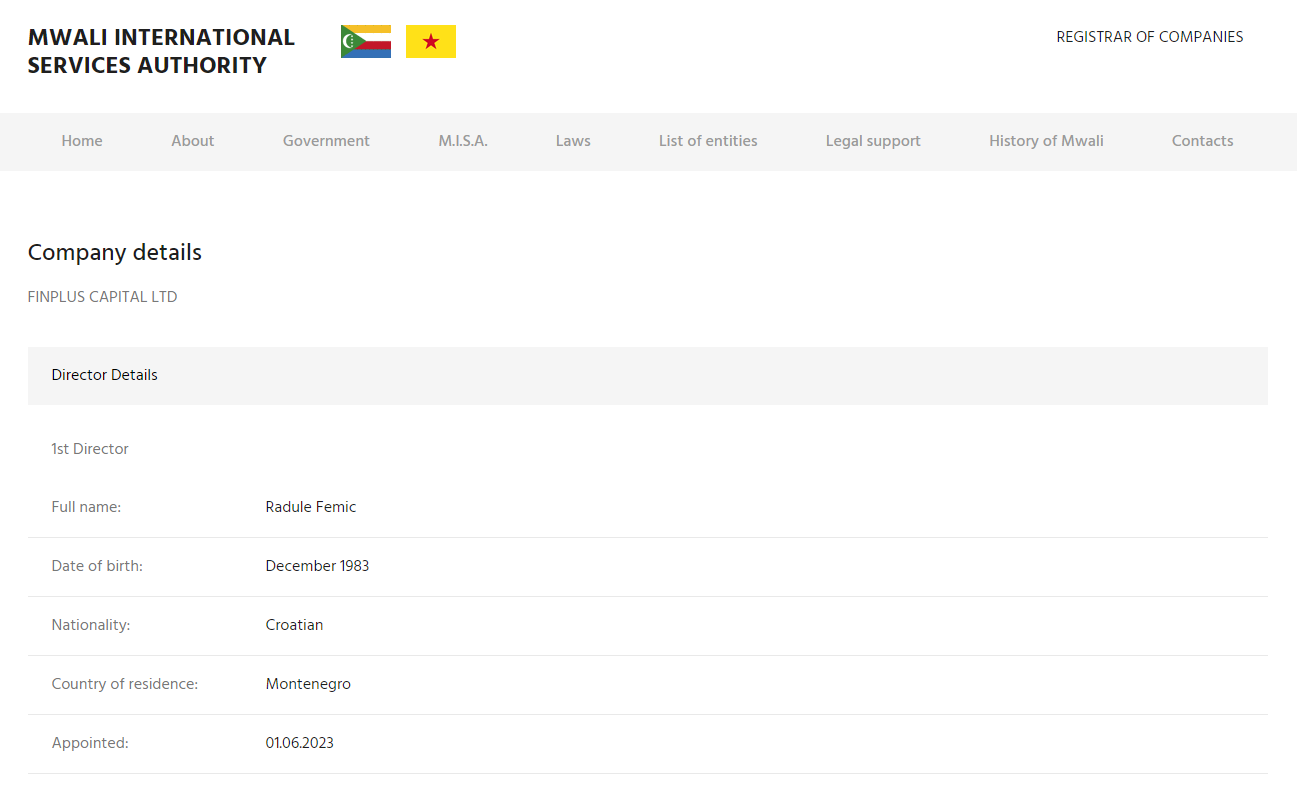Select the director name Radule Femic
The width and height of the screenshot is (1297, 797).
pyautogui.click(x=311, y=507)
